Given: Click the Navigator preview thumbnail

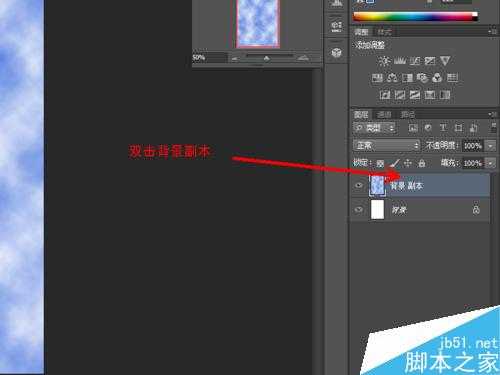Looking at the screenshot, I should pos(257,23).
